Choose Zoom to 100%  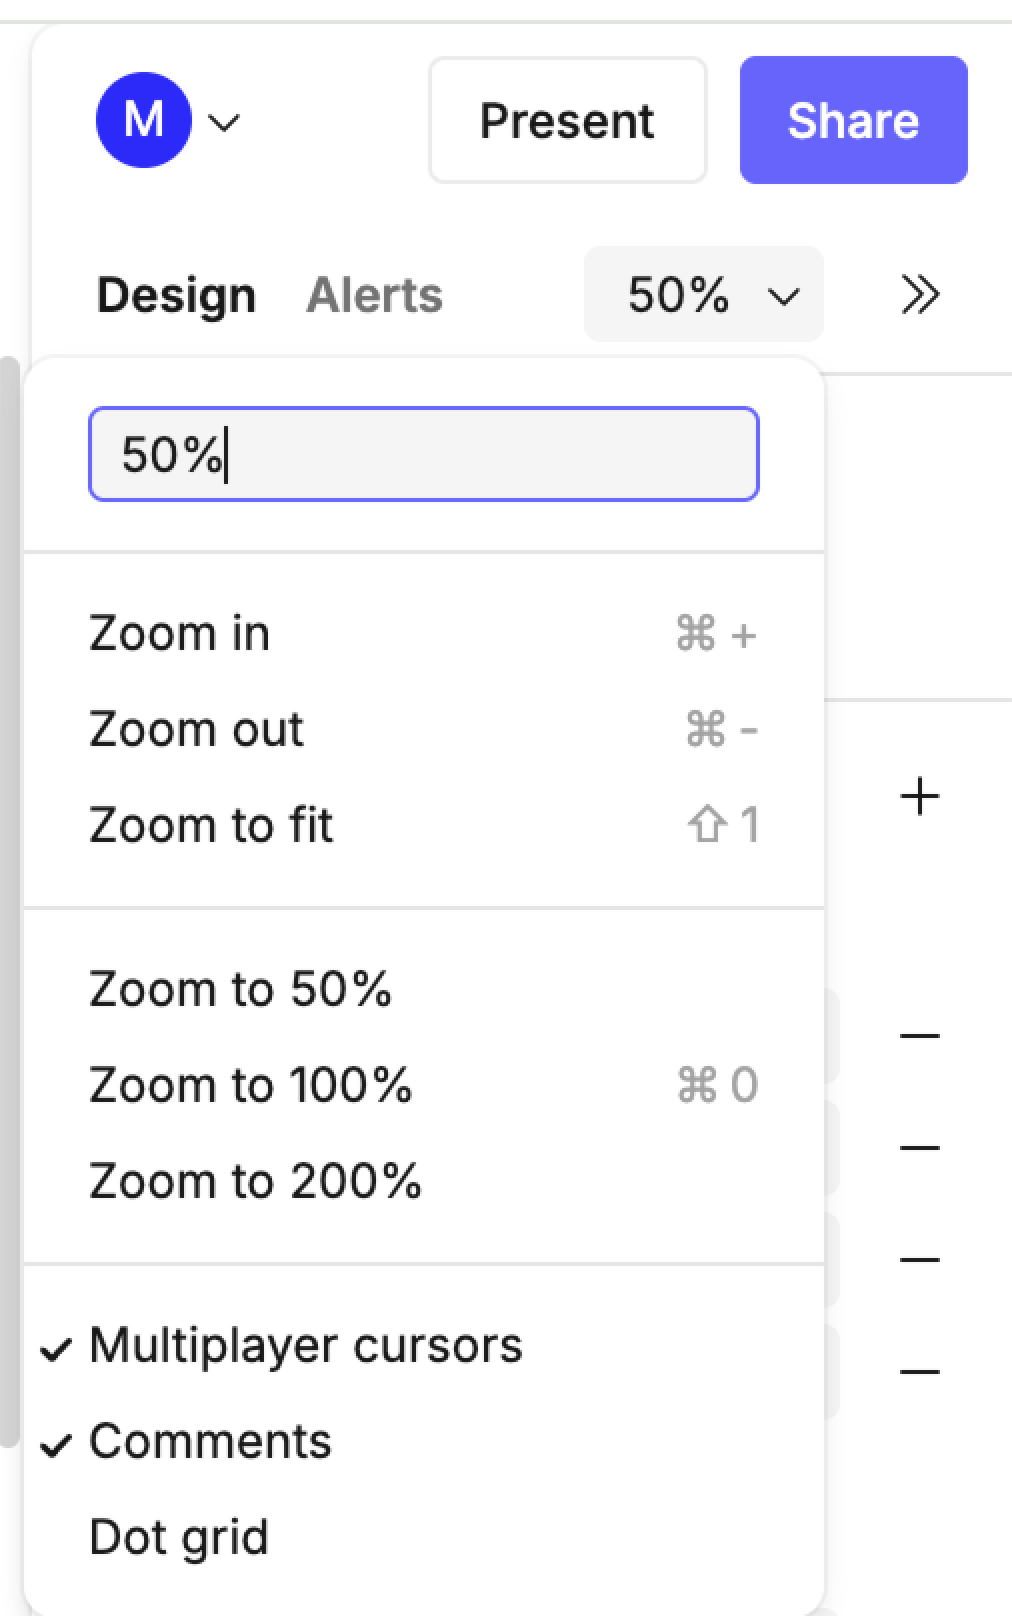[250, 1086]
